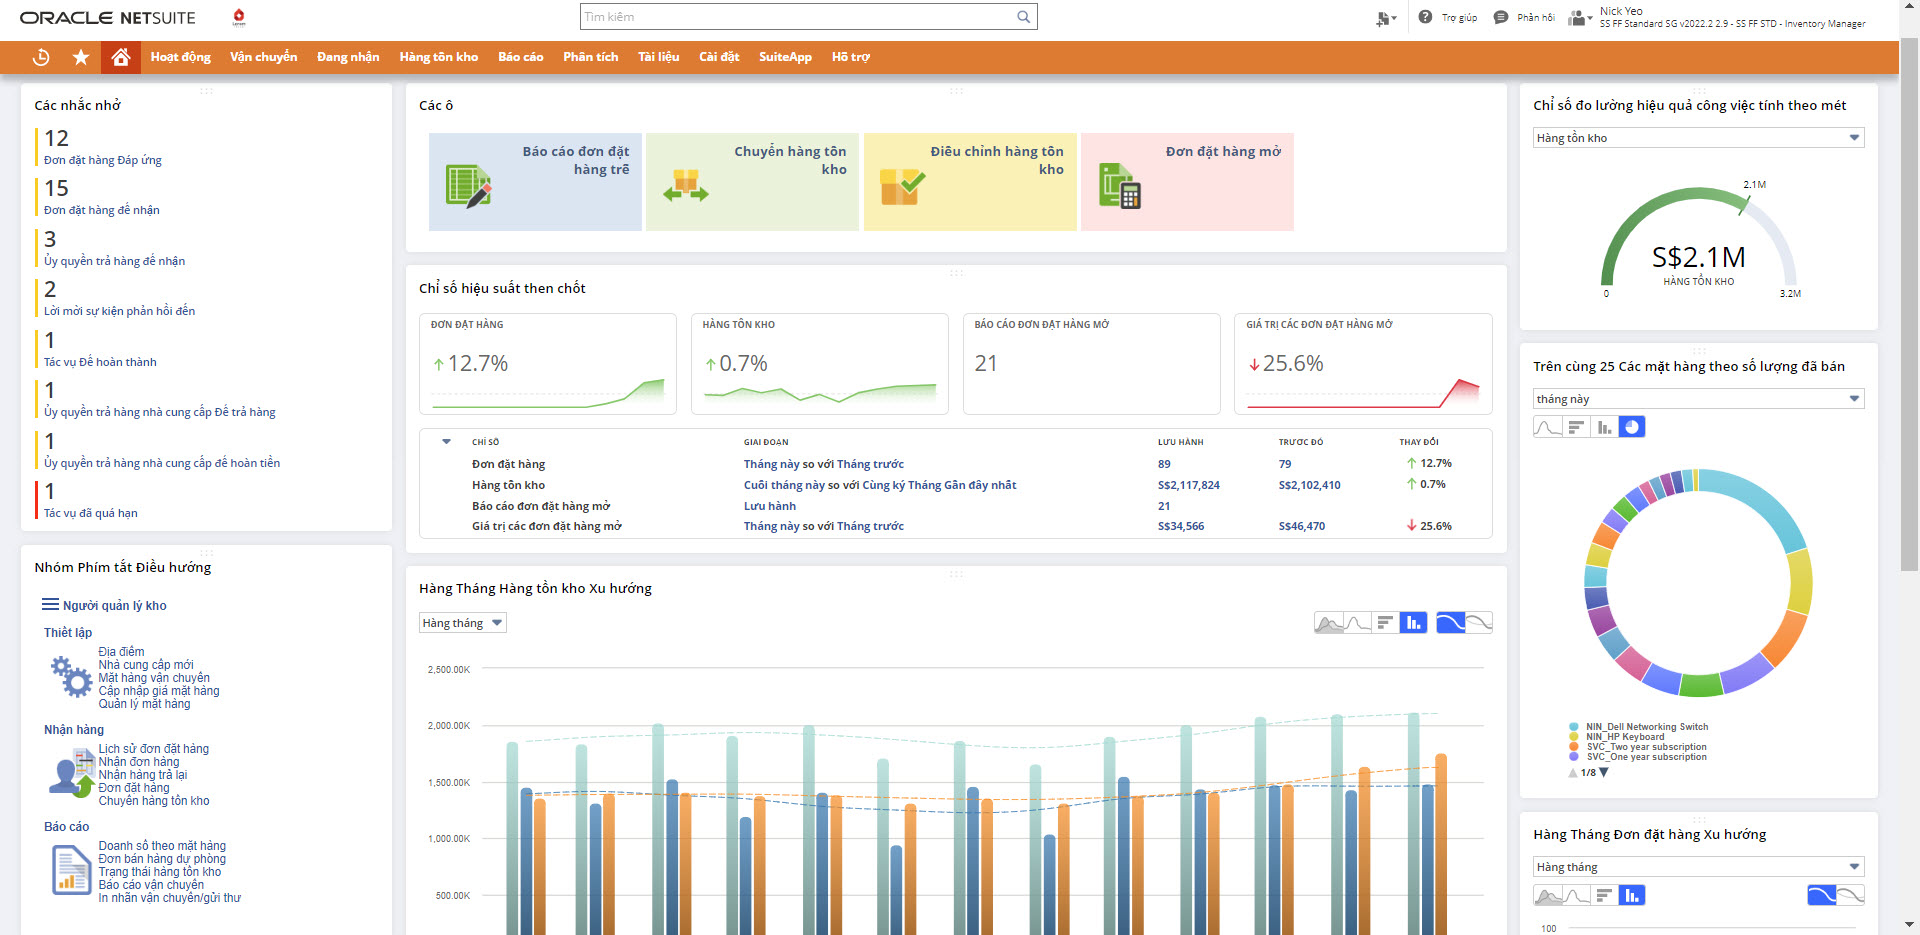Click the ĐƠN ĐẶT HÀNG KPI card
Image resolution: width=1920 pixels, height=935 pixels.
point(547,364)
